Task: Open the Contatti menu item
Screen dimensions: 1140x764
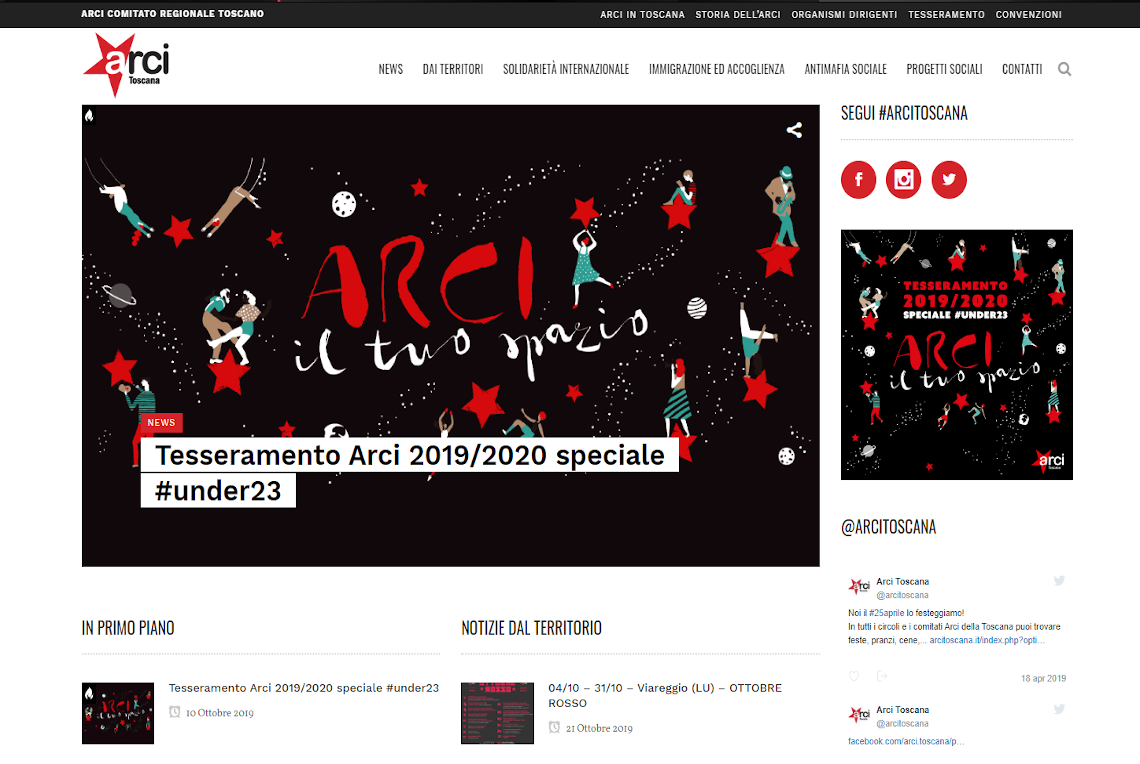Action: [x=1022, y=69]
